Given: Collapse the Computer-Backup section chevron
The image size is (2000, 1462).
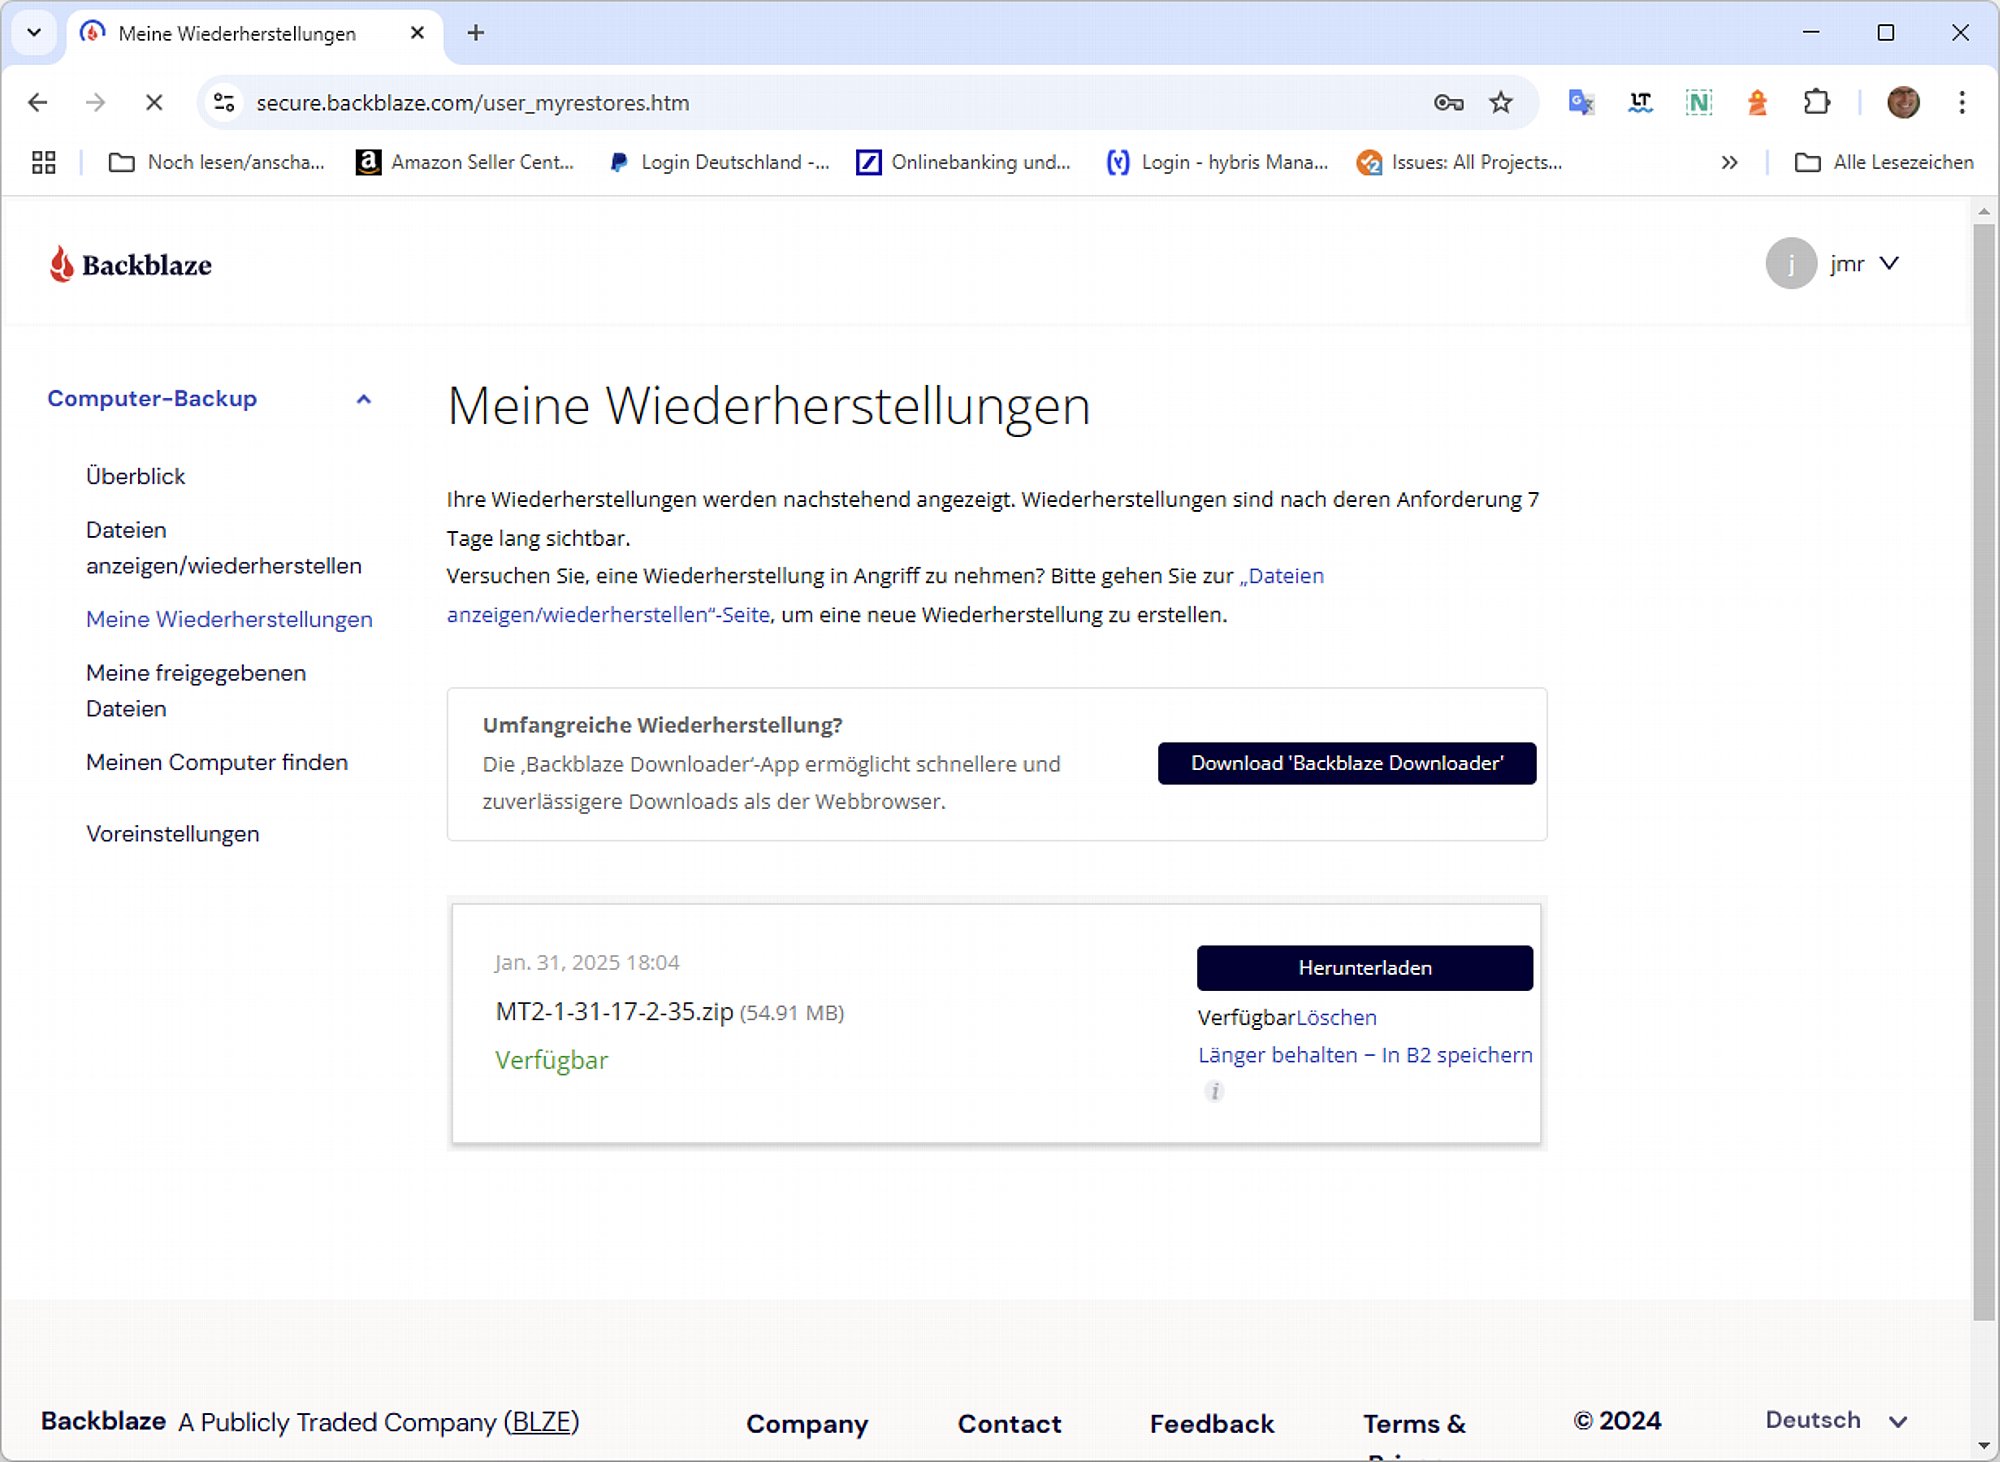Looking at the screenshot, I should pyautogui.click(x=364, y=399).
